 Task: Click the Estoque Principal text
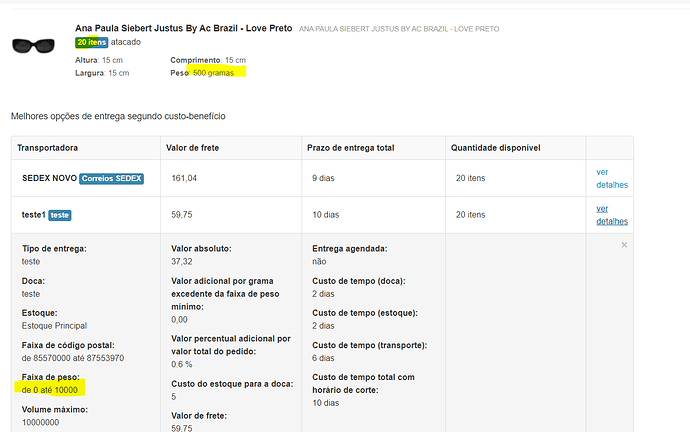click(x=54, y=326)
